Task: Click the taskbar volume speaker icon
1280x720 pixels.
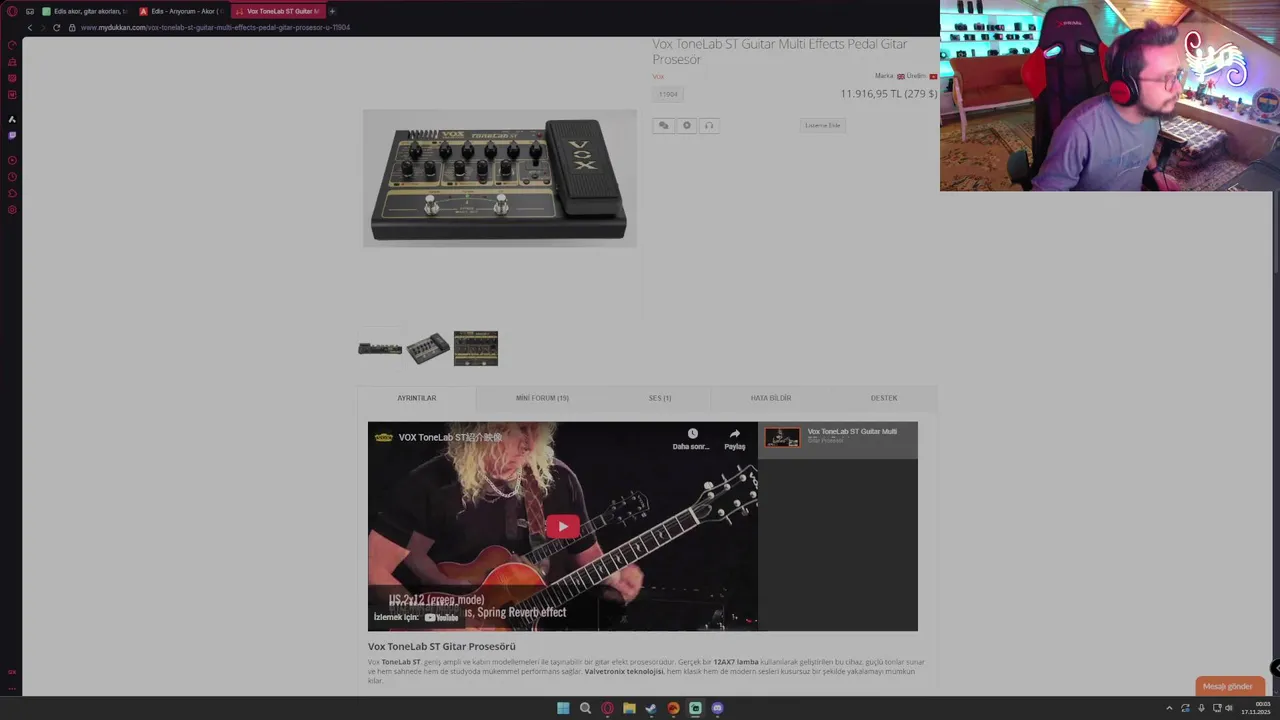Action: pos(1229,708)
